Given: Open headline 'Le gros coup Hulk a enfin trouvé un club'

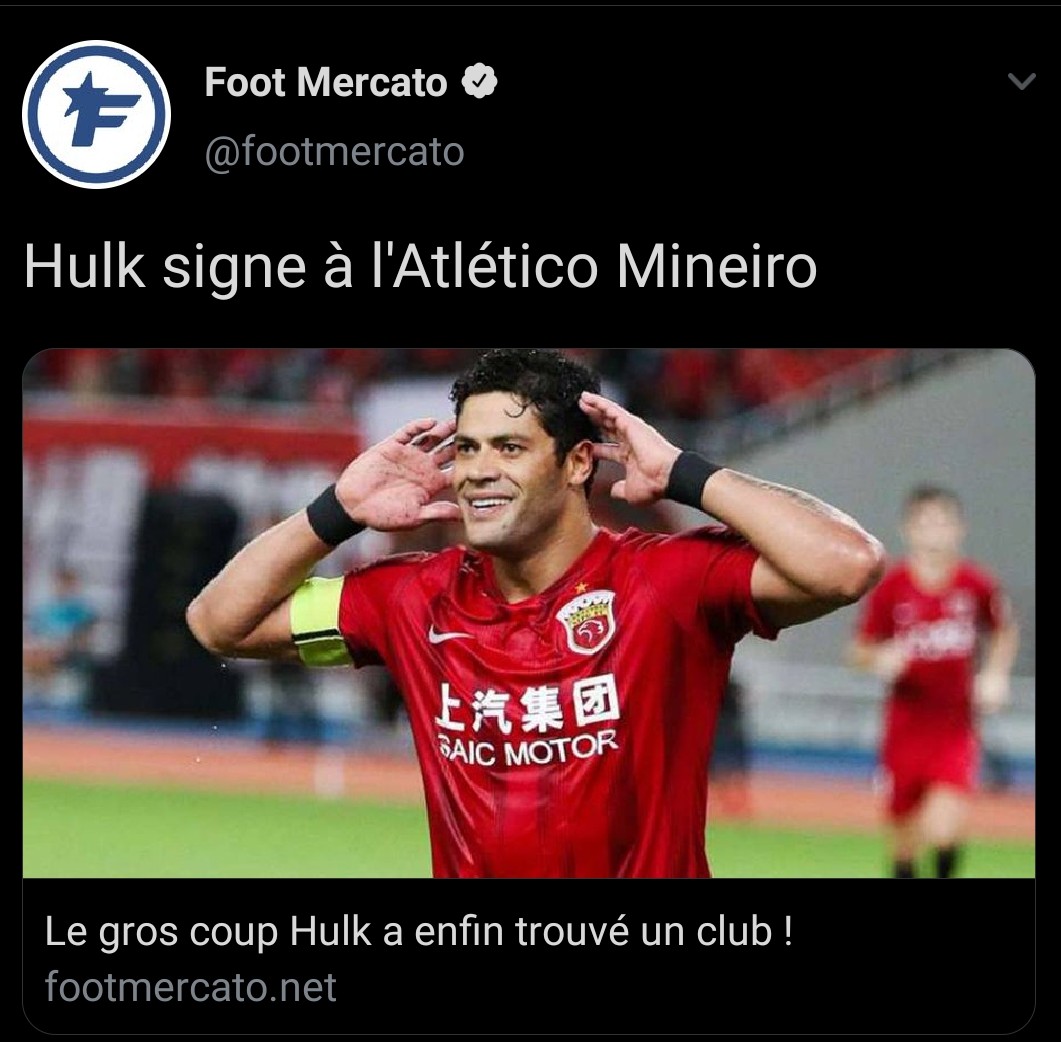Looking at the screenshot, I should 418,932.
